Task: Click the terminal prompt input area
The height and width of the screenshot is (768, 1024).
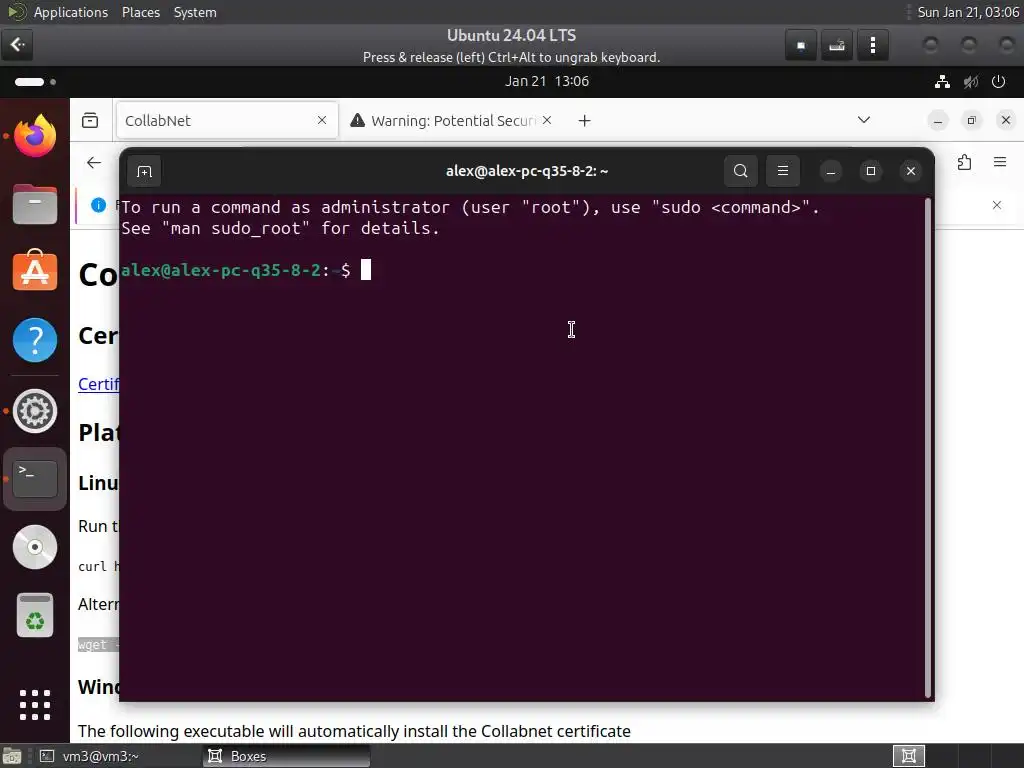Action: point(366,270)
